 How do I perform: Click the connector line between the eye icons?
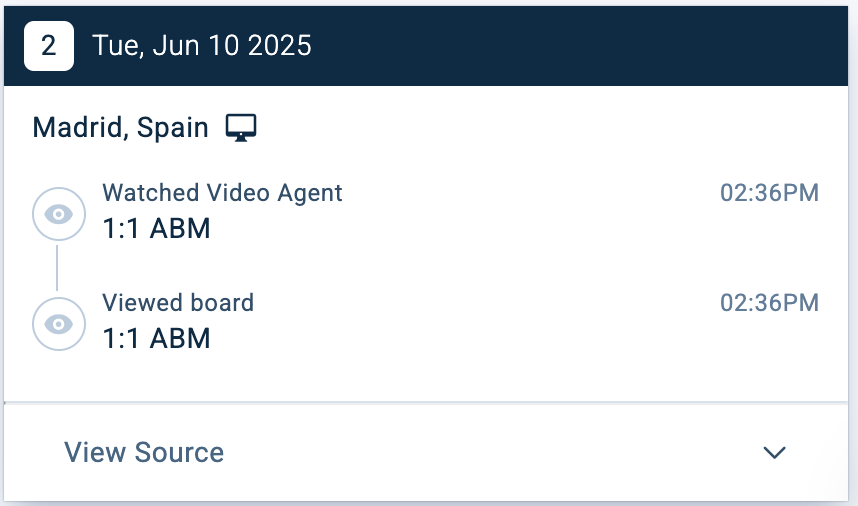click(57, 268)
